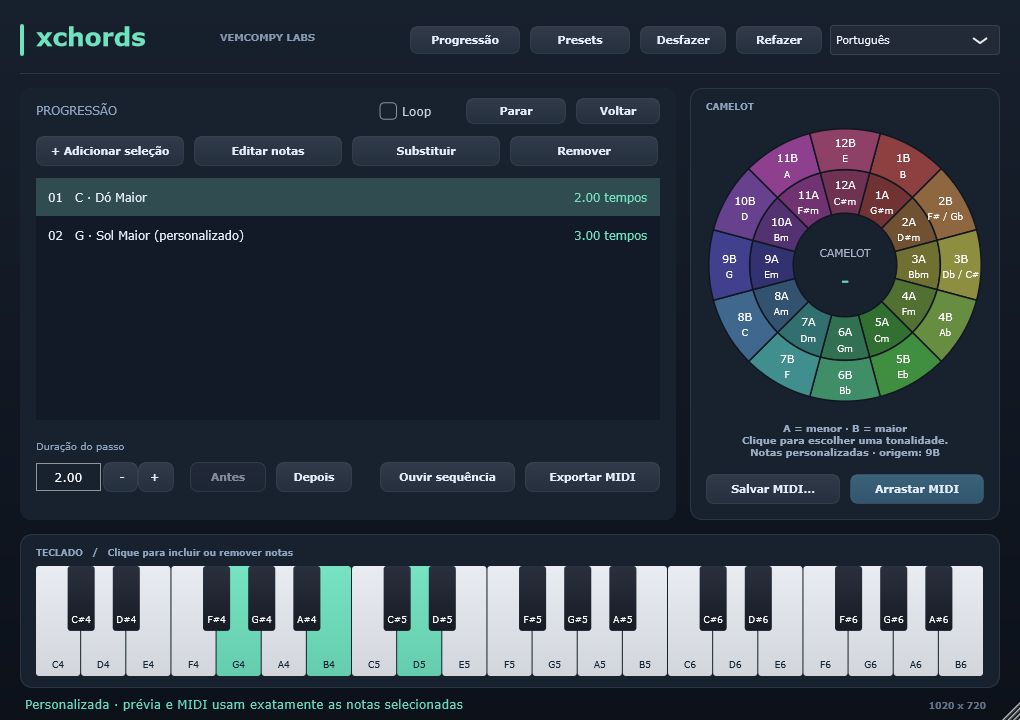Select Camelot key 12B E
The width and height of the screenshot is (1020, 720).
click(x=845, y=150)
